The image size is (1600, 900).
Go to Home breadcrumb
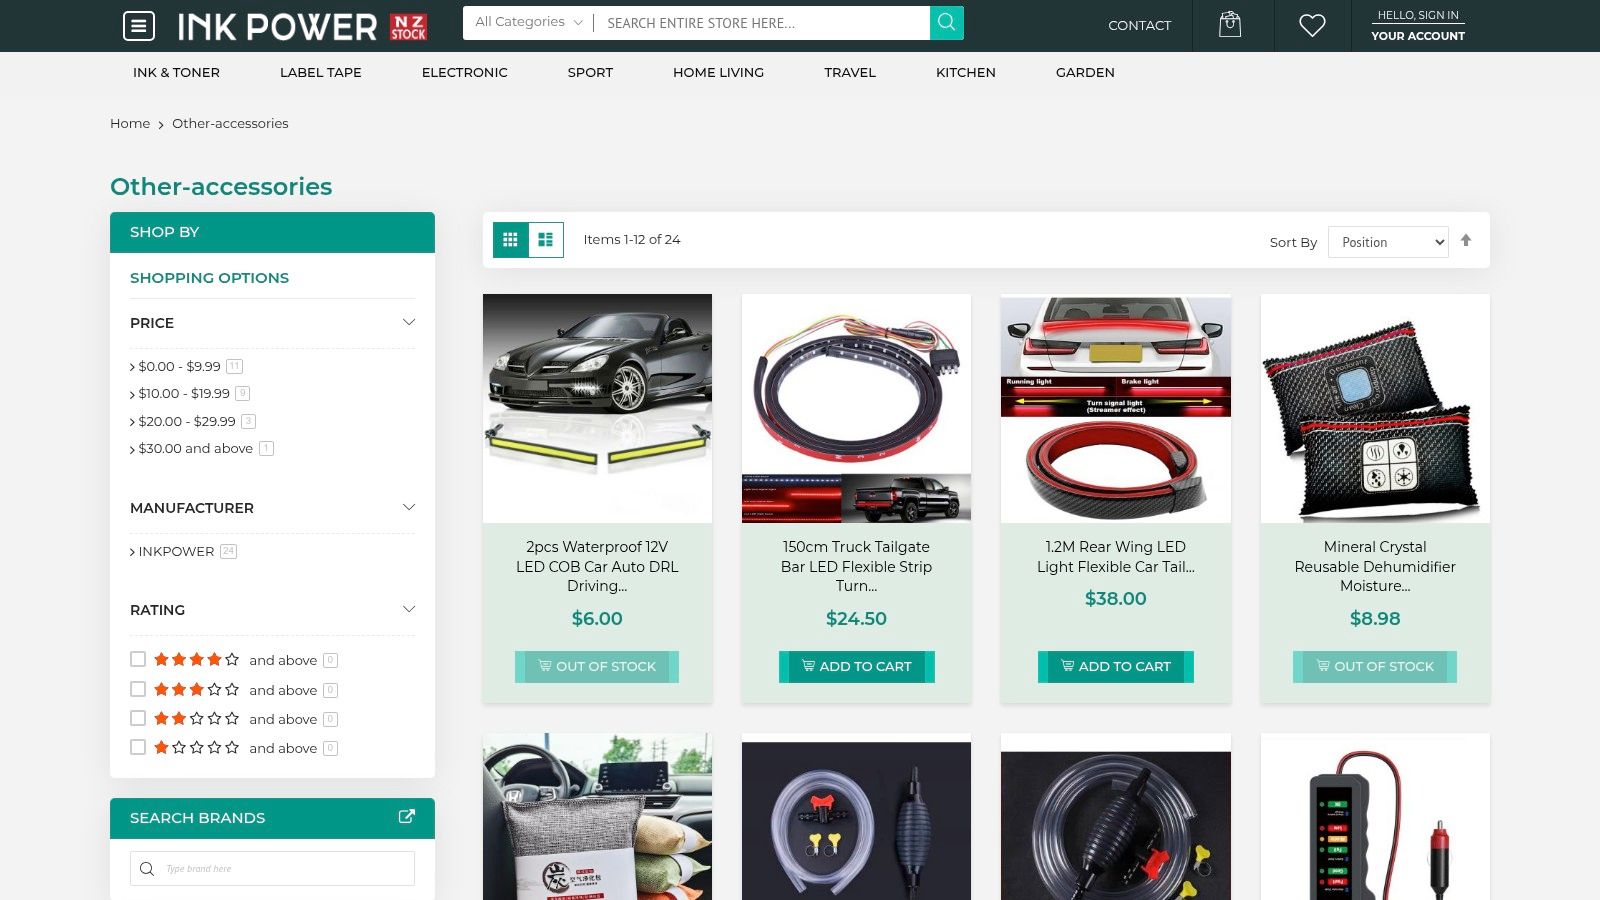coord(130,123)
